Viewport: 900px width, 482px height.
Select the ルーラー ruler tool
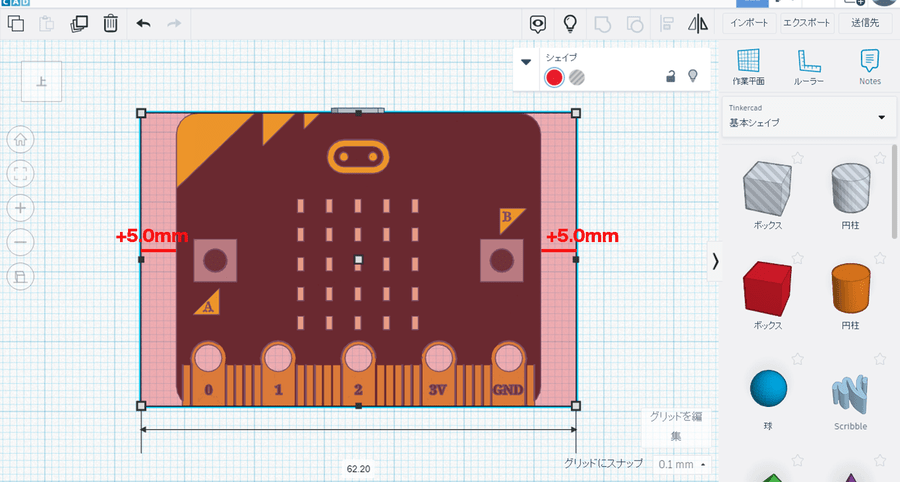(x=809, y=67)
